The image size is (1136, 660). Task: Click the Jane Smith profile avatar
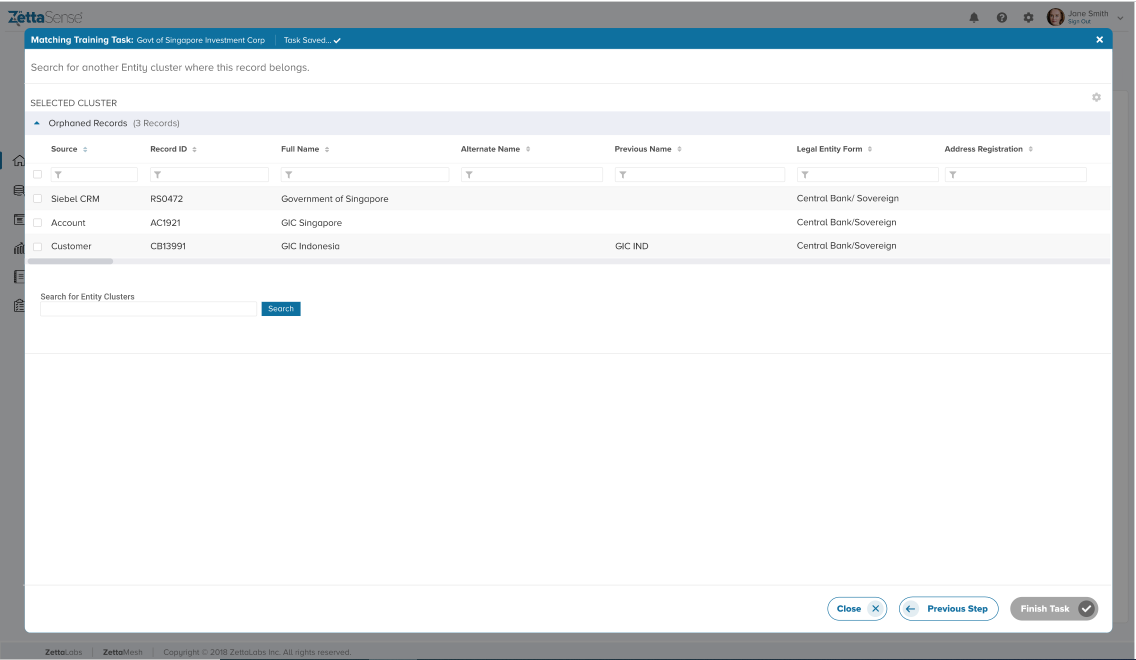click(x=1055, y=17)
